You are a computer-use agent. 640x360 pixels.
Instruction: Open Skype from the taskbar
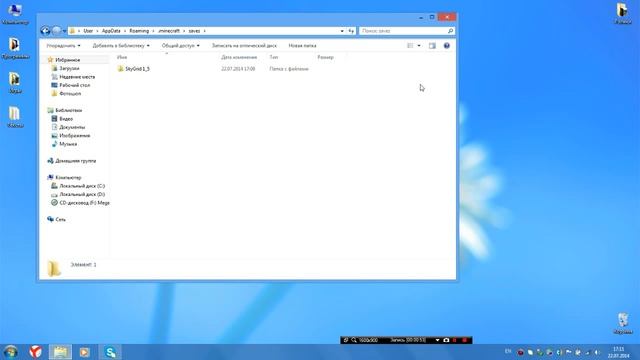(111, 352)
